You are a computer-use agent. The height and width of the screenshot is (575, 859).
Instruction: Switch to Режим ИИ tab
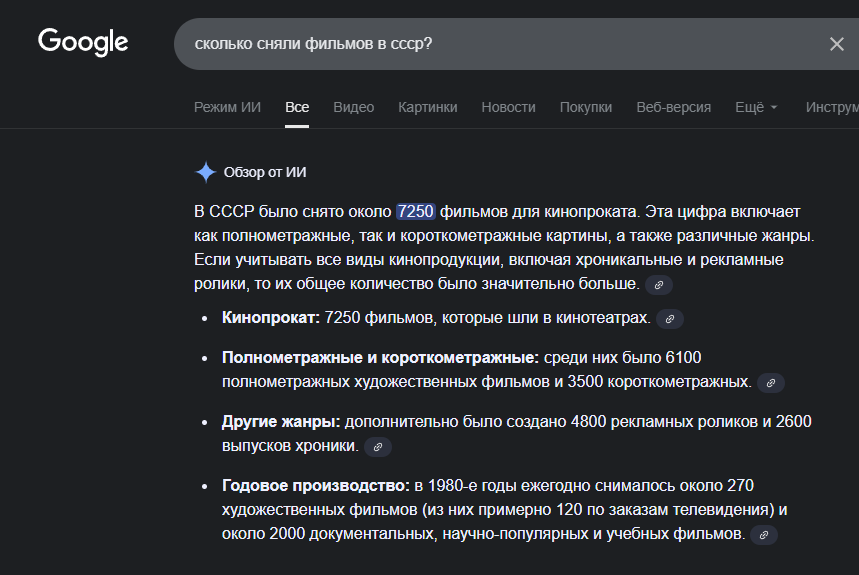[x=227, y=107]
